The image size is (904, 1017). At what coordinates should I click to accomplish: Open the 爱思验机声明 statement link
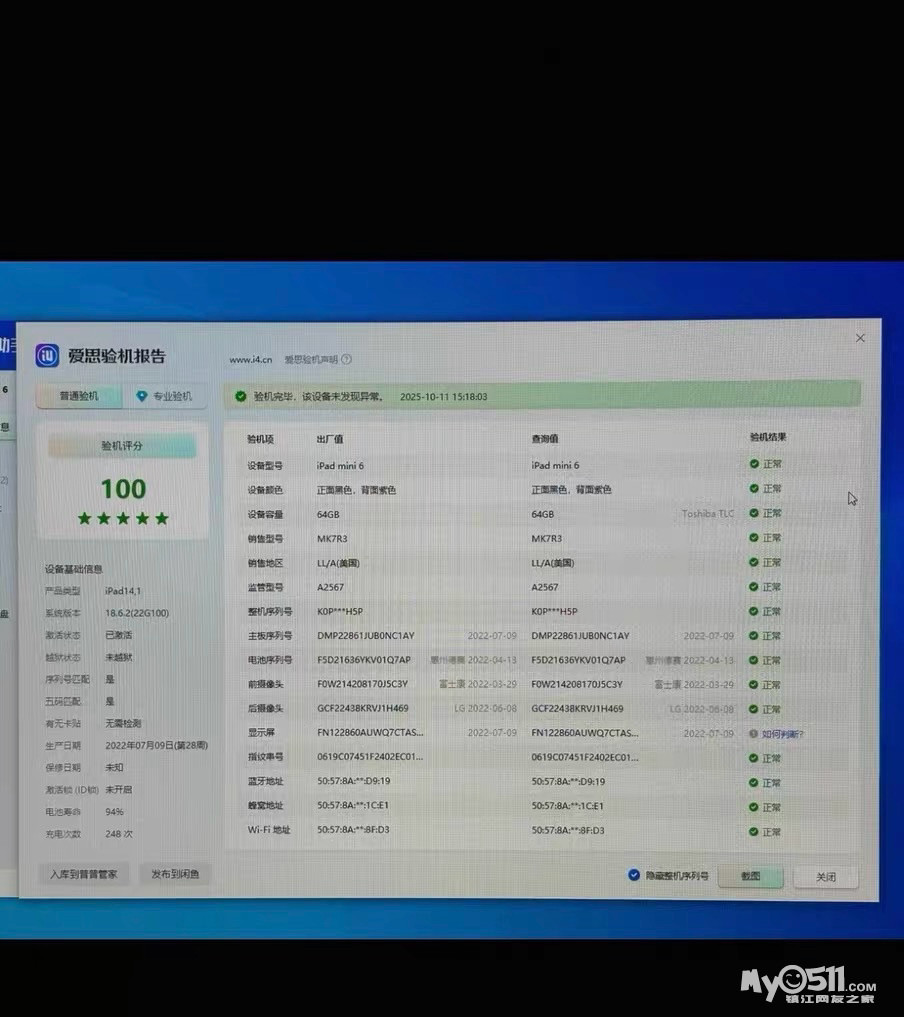click(x=311, y=359)
